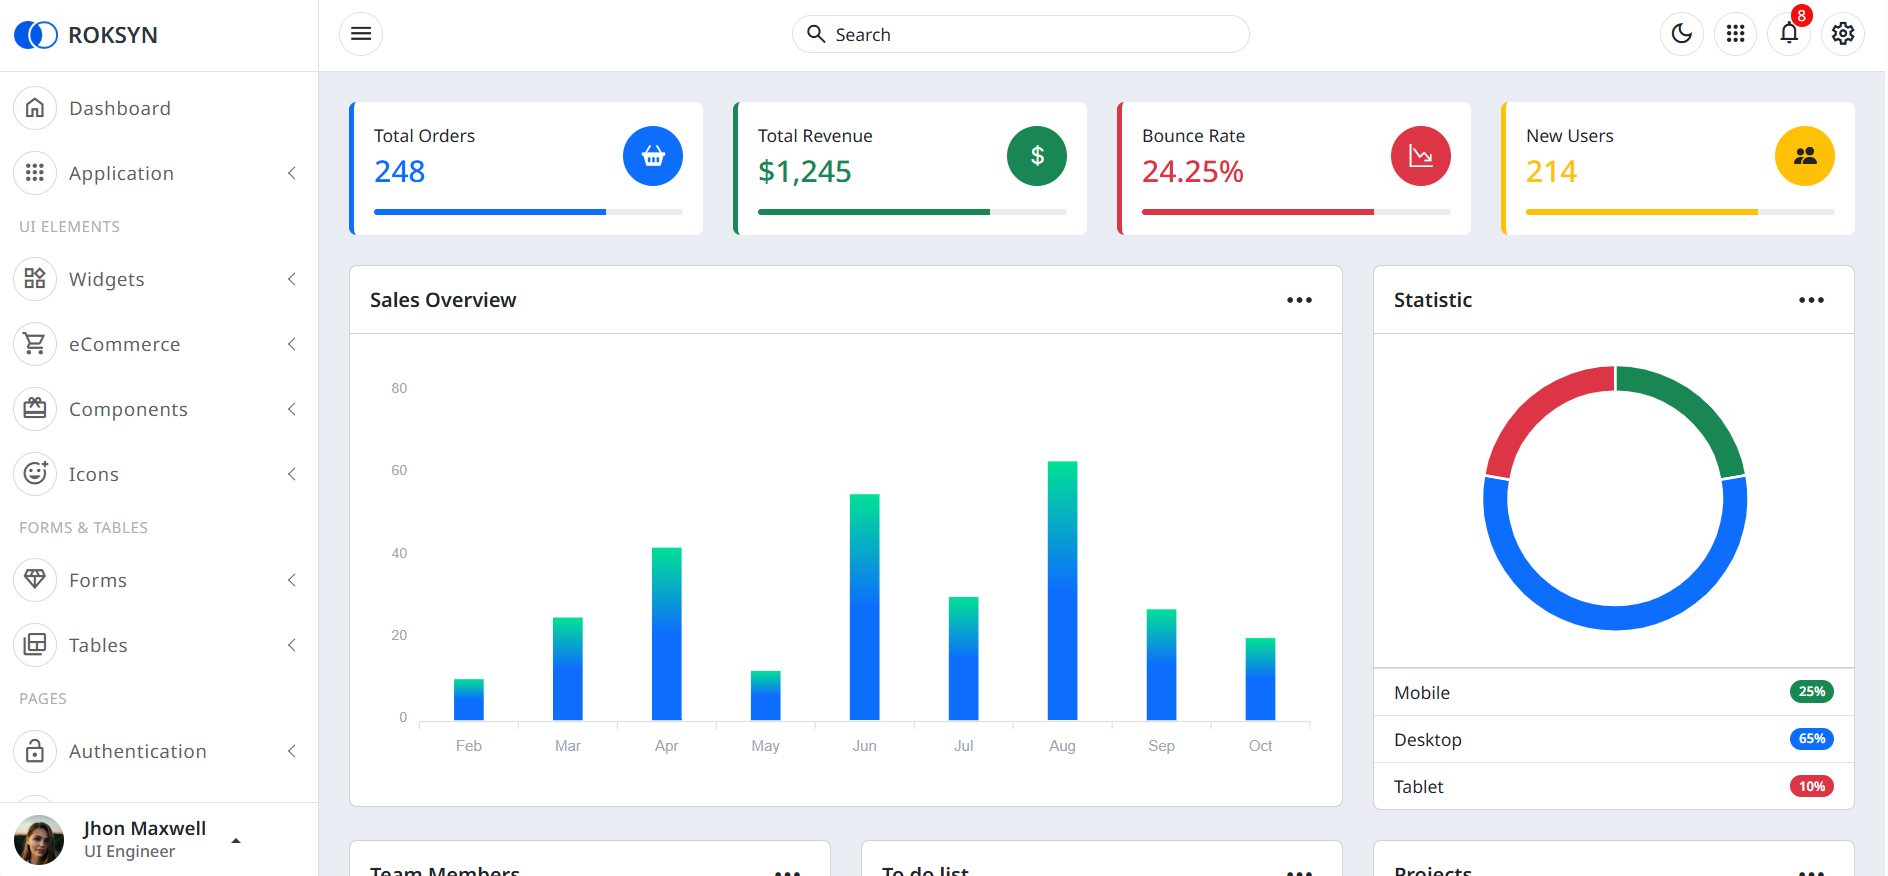Click the Application grid icon in sidebar
This screenshot has height=876, width=1888.
35,173
